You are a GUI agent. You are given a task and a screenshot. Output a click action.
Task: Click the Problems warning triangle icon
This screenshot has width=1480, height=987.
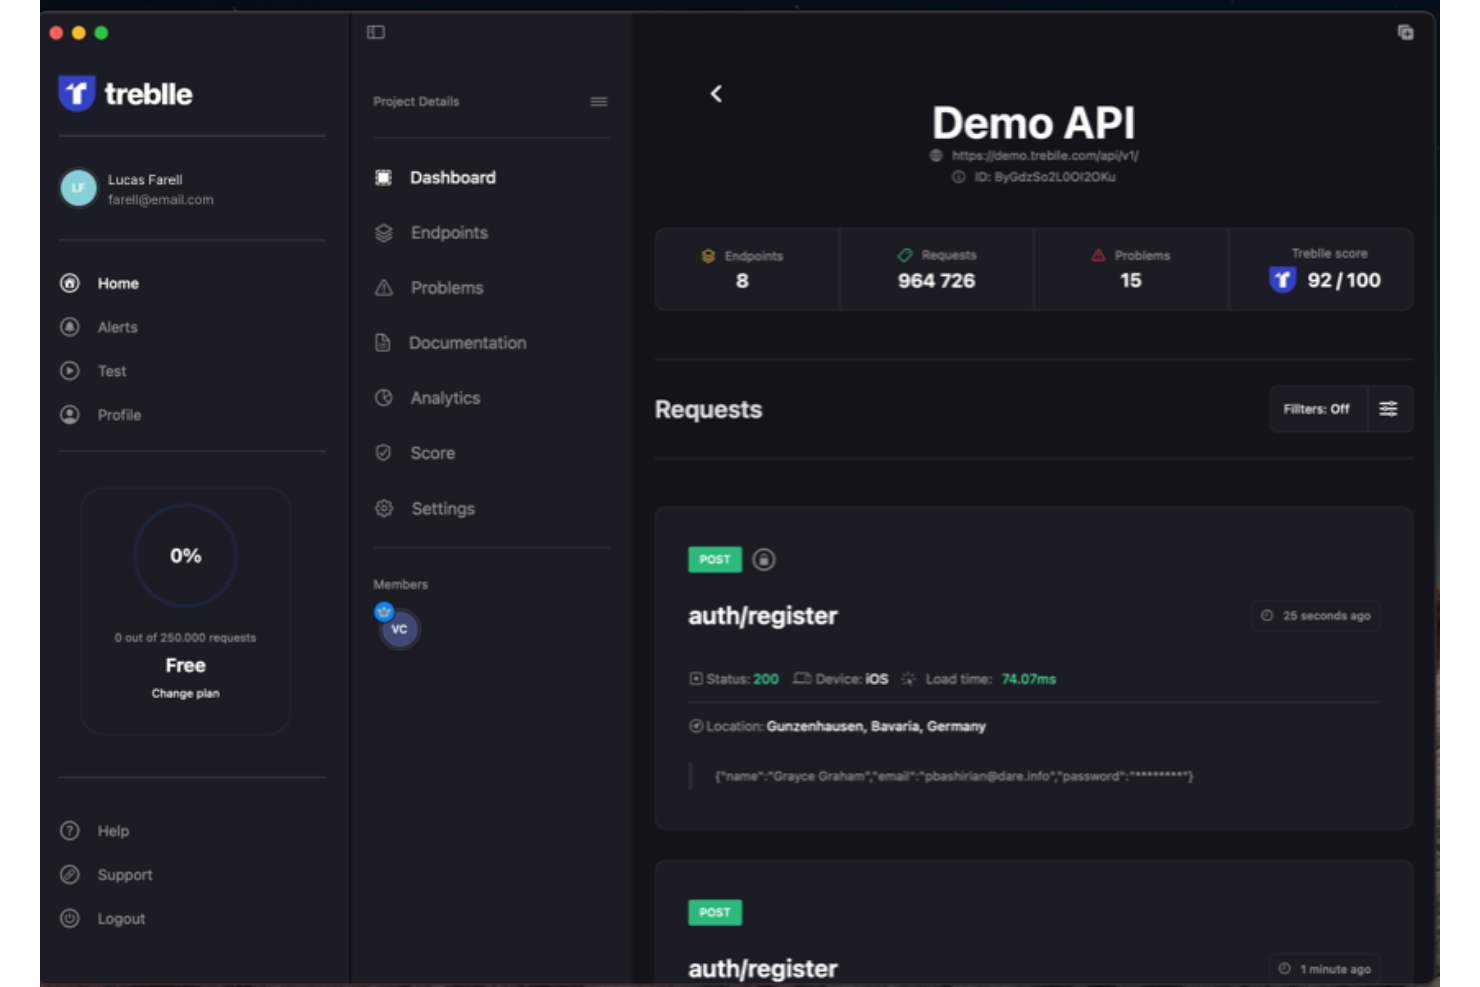click(x=384, y=287)
